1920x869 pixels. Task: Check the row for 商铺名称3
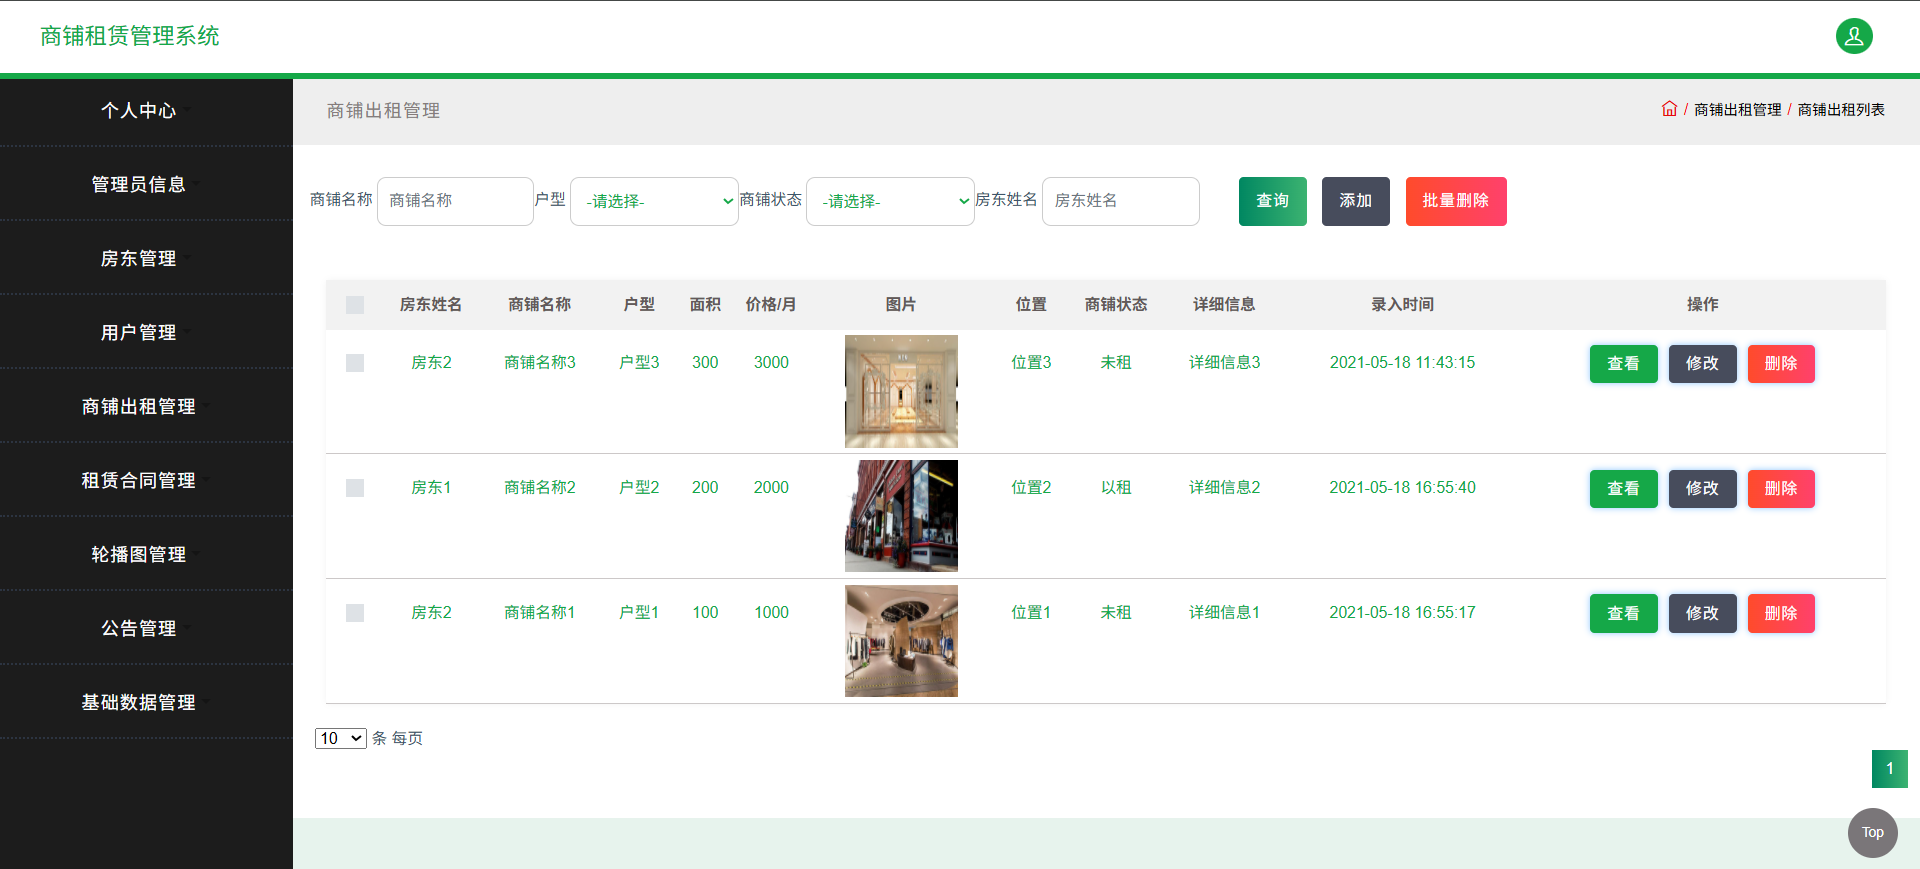click(355, 363)
